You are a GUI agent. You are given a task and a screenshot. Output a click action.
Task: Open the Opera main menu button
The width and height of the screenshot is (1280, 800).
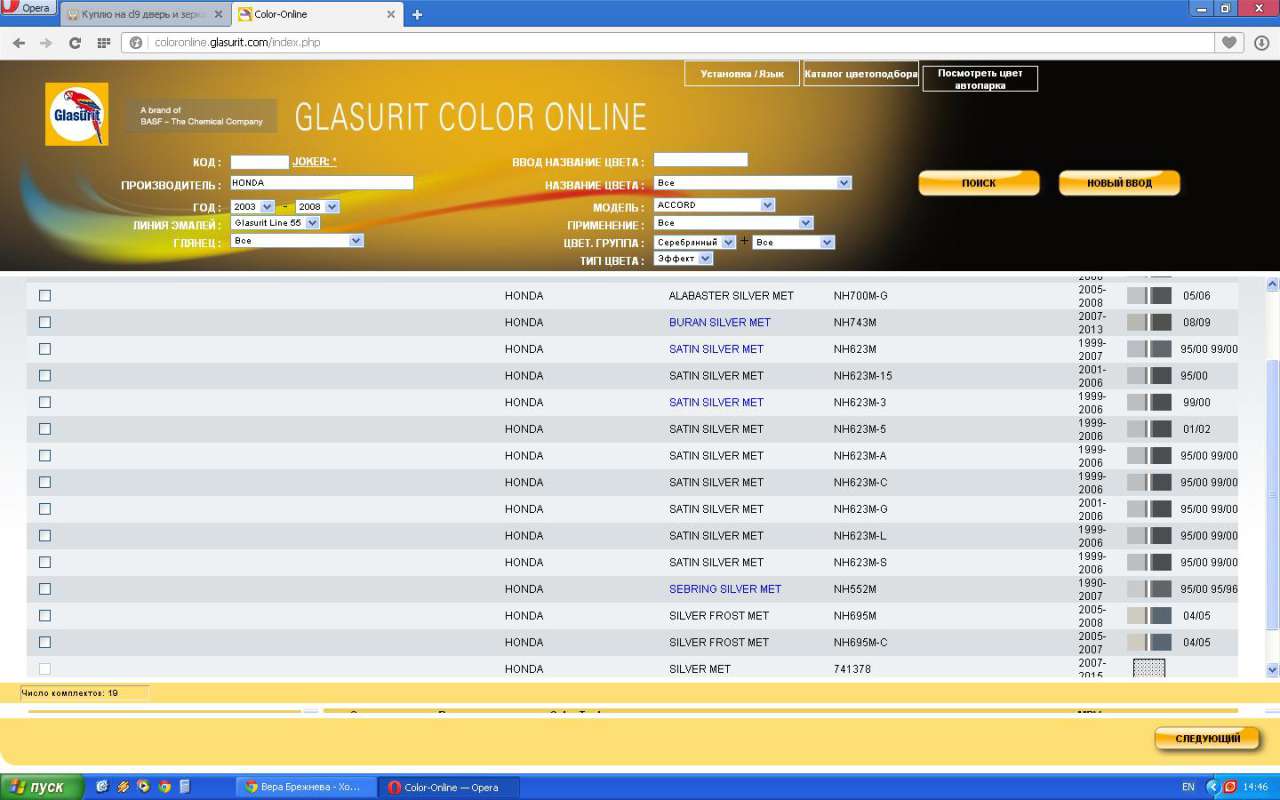[28, 8]
